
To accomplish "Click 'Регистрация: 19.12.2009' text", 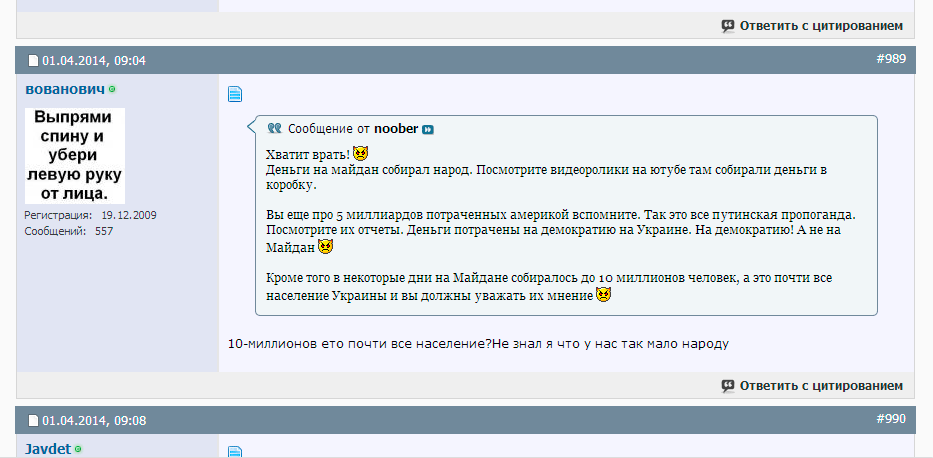I will point(90,215).
